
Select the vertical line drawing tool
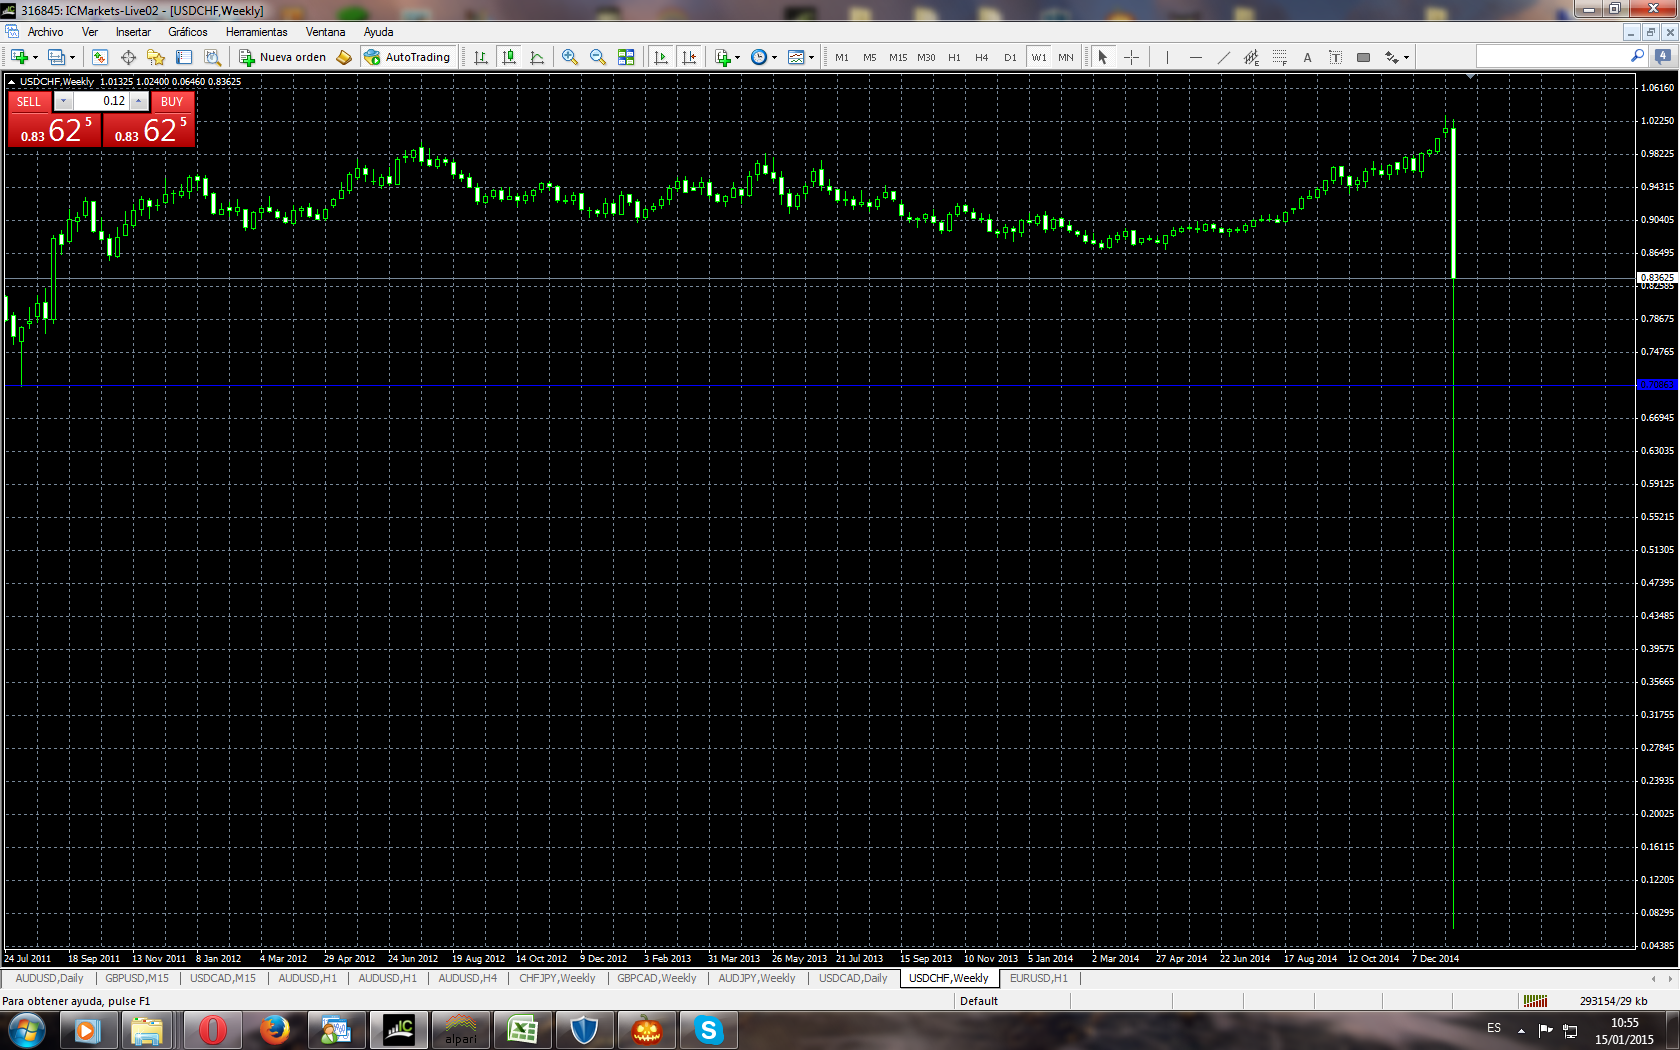[x=1167, y=57]
